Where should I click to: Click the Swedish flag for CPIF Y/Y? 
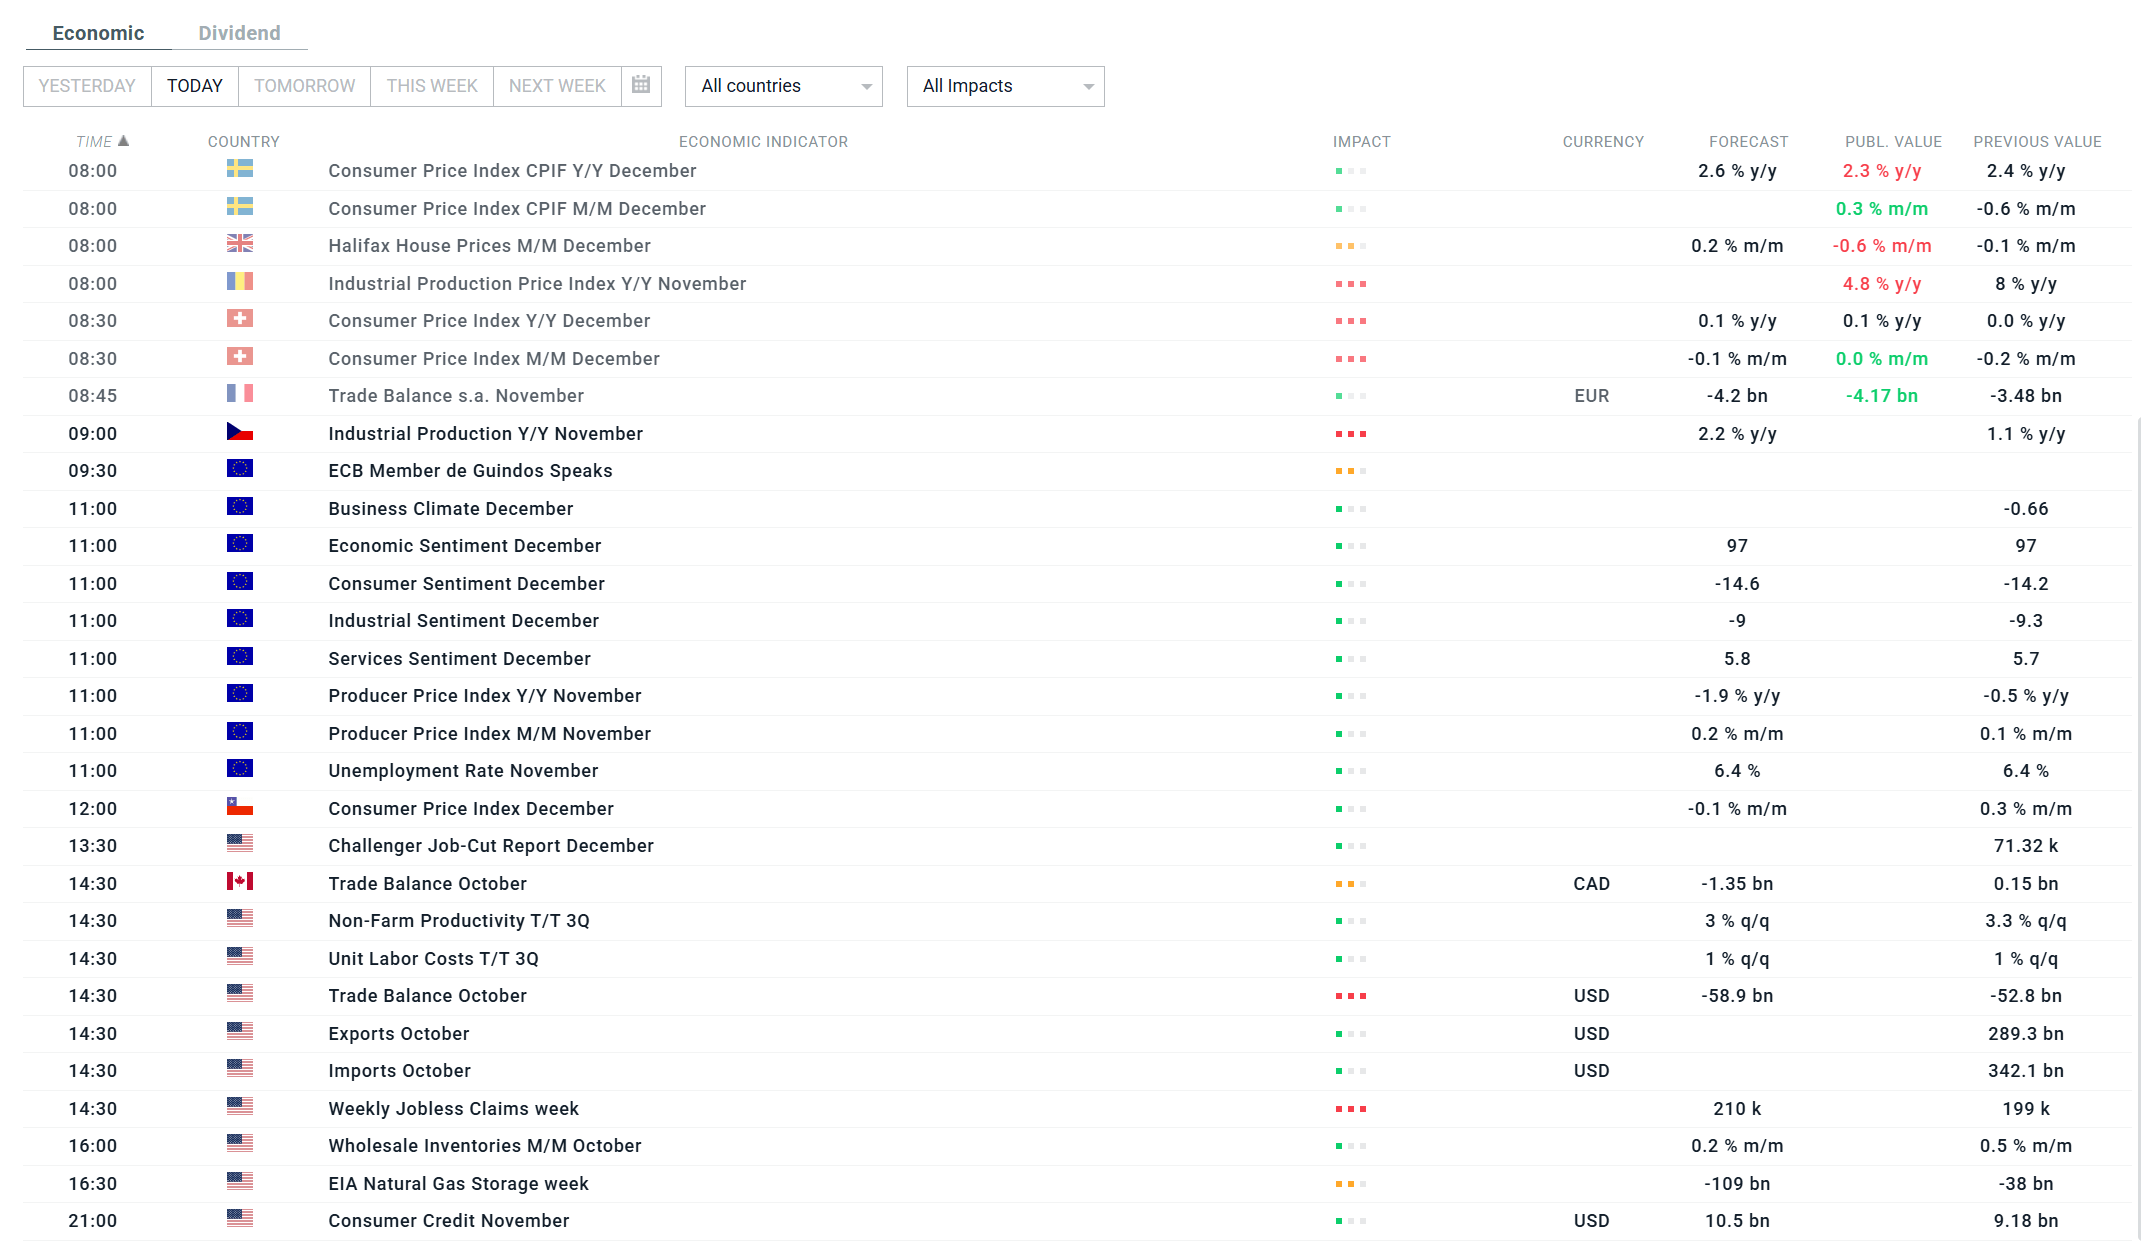click(x=239, y=169)
